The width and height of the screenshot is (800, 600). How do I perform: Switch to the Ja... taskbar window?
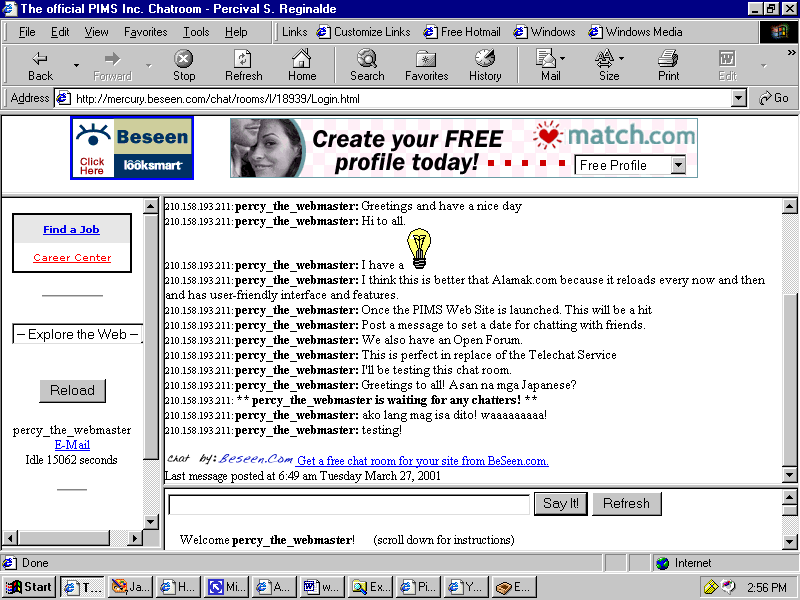pos(131,587)
